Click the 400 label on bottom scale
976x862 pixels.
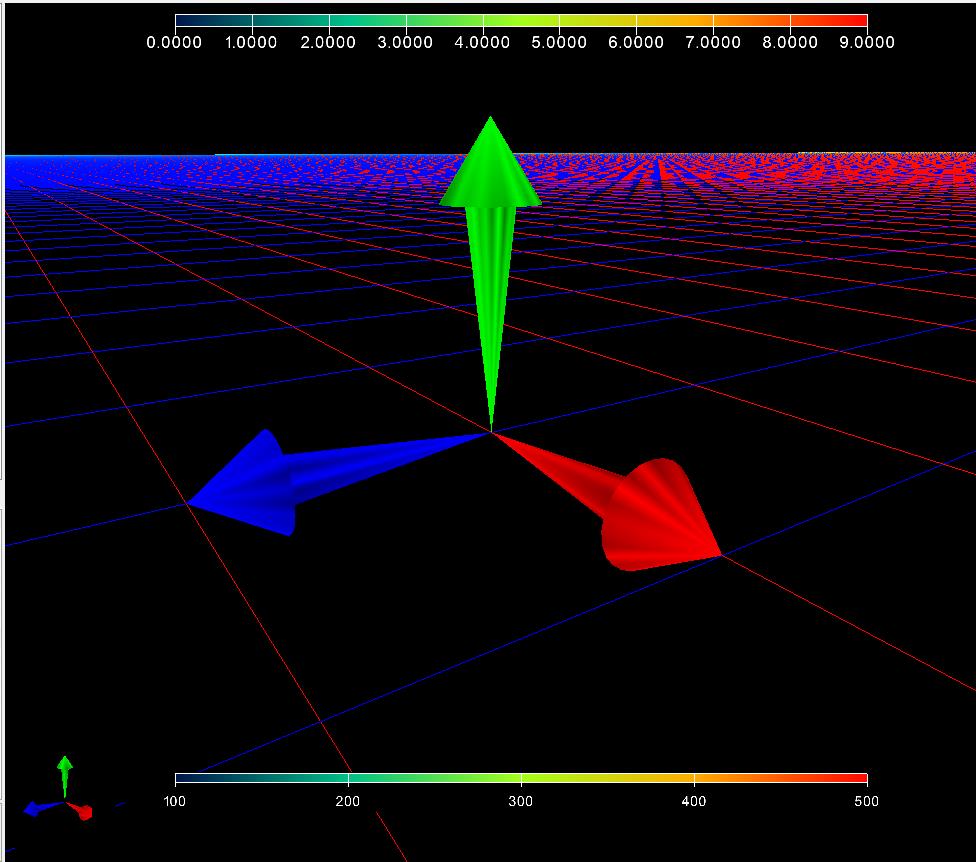[694, 802]
